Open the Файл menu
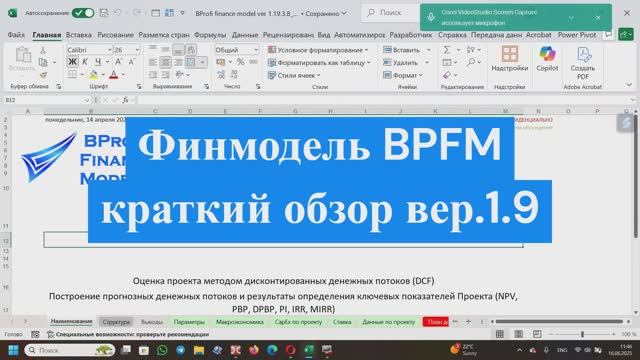Image resolution: width=640 pixels, height=360 pixels. tap(16, 35)
